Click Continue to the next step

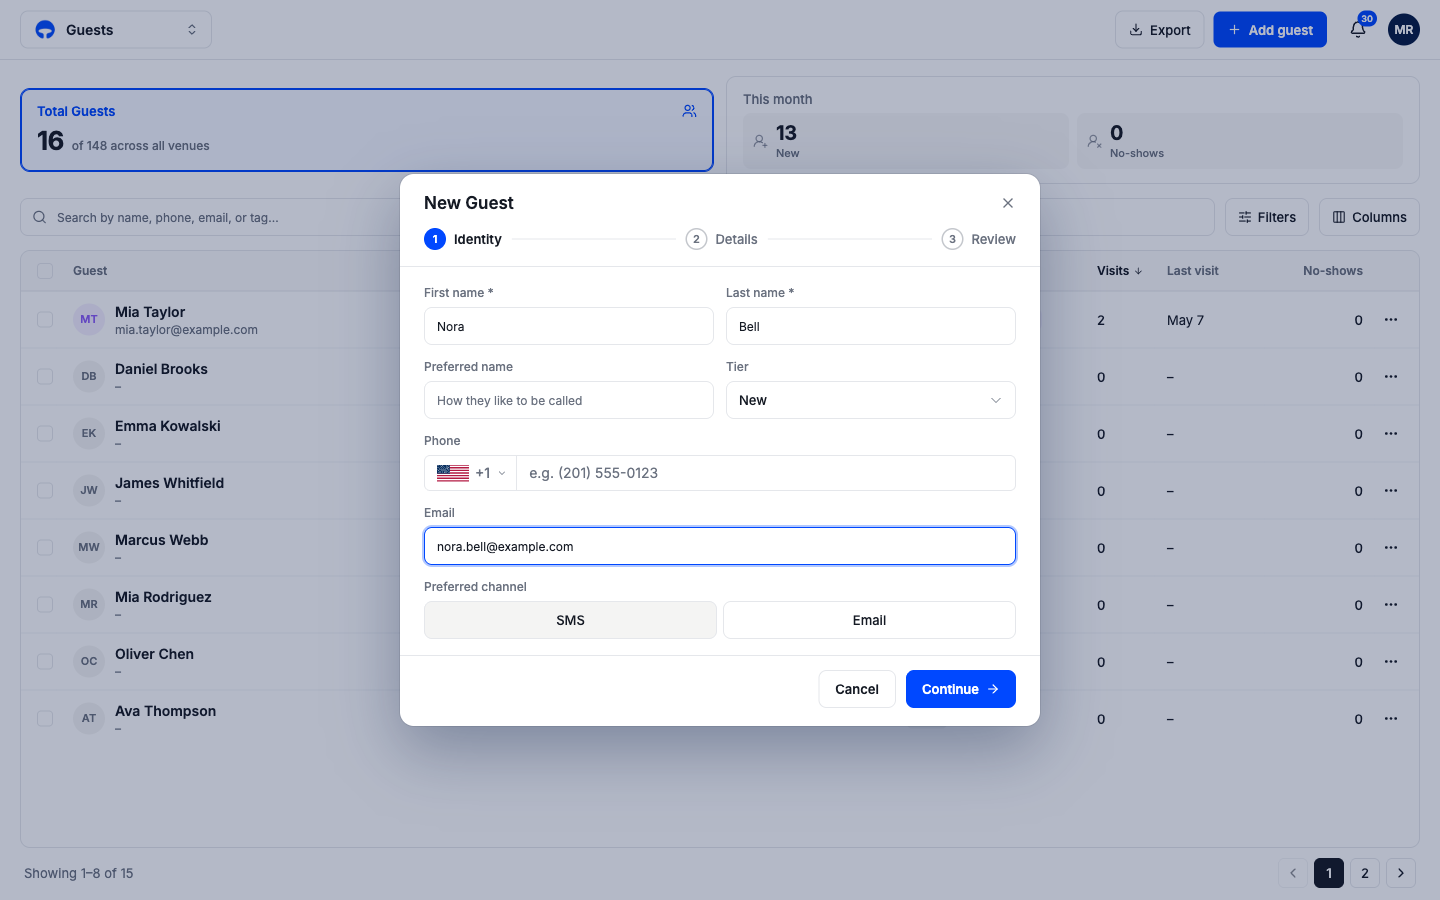961,689
